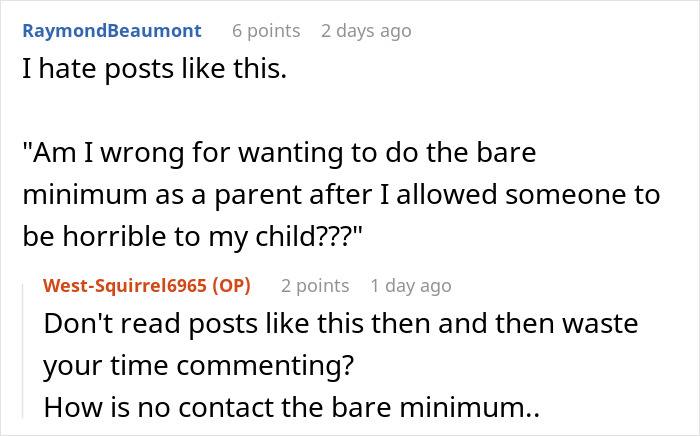Image resolution: width=700 pixels, height=436 pixels.
Task: Click the line 'Don't read posts like this then'
Action: click(x=341, y=323)
